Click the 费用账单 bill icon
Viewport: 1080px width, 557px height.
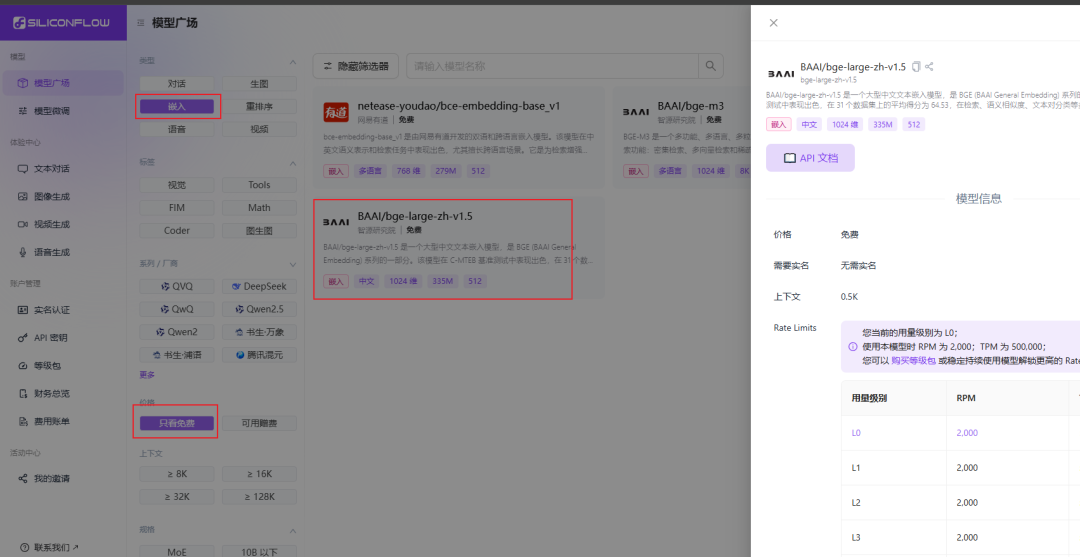point(23,421)
